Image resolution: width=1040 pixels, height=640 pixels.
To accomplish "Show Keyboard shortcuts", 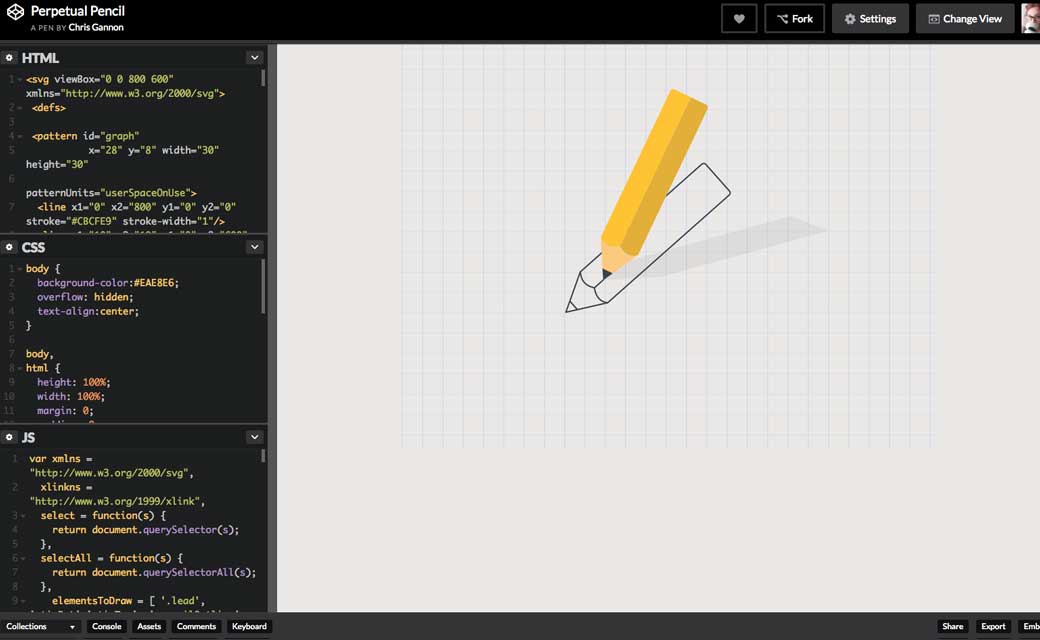I will tap(249, 627).
